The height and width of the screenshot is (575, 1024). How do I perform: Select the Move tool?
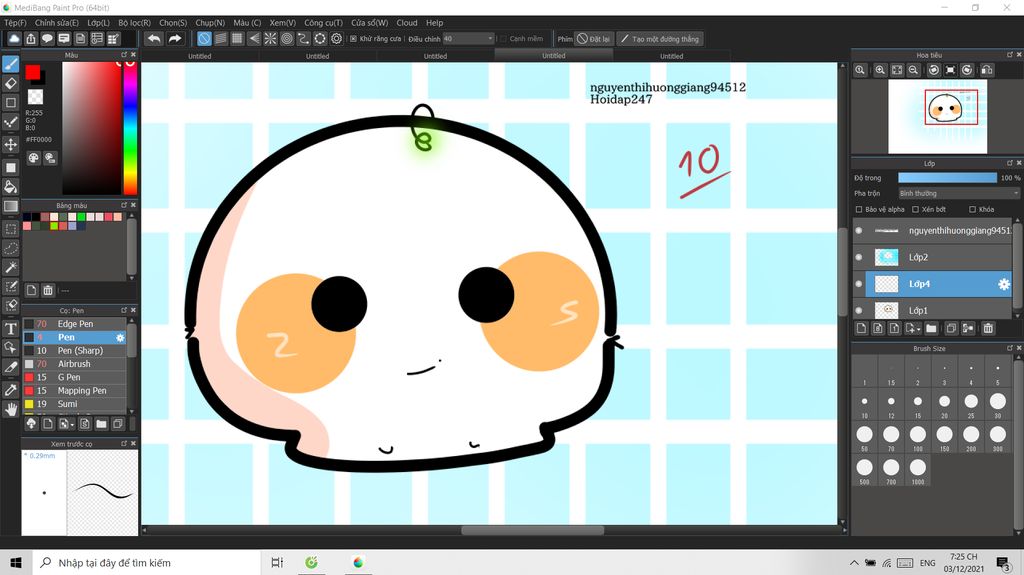click(10, 144)
